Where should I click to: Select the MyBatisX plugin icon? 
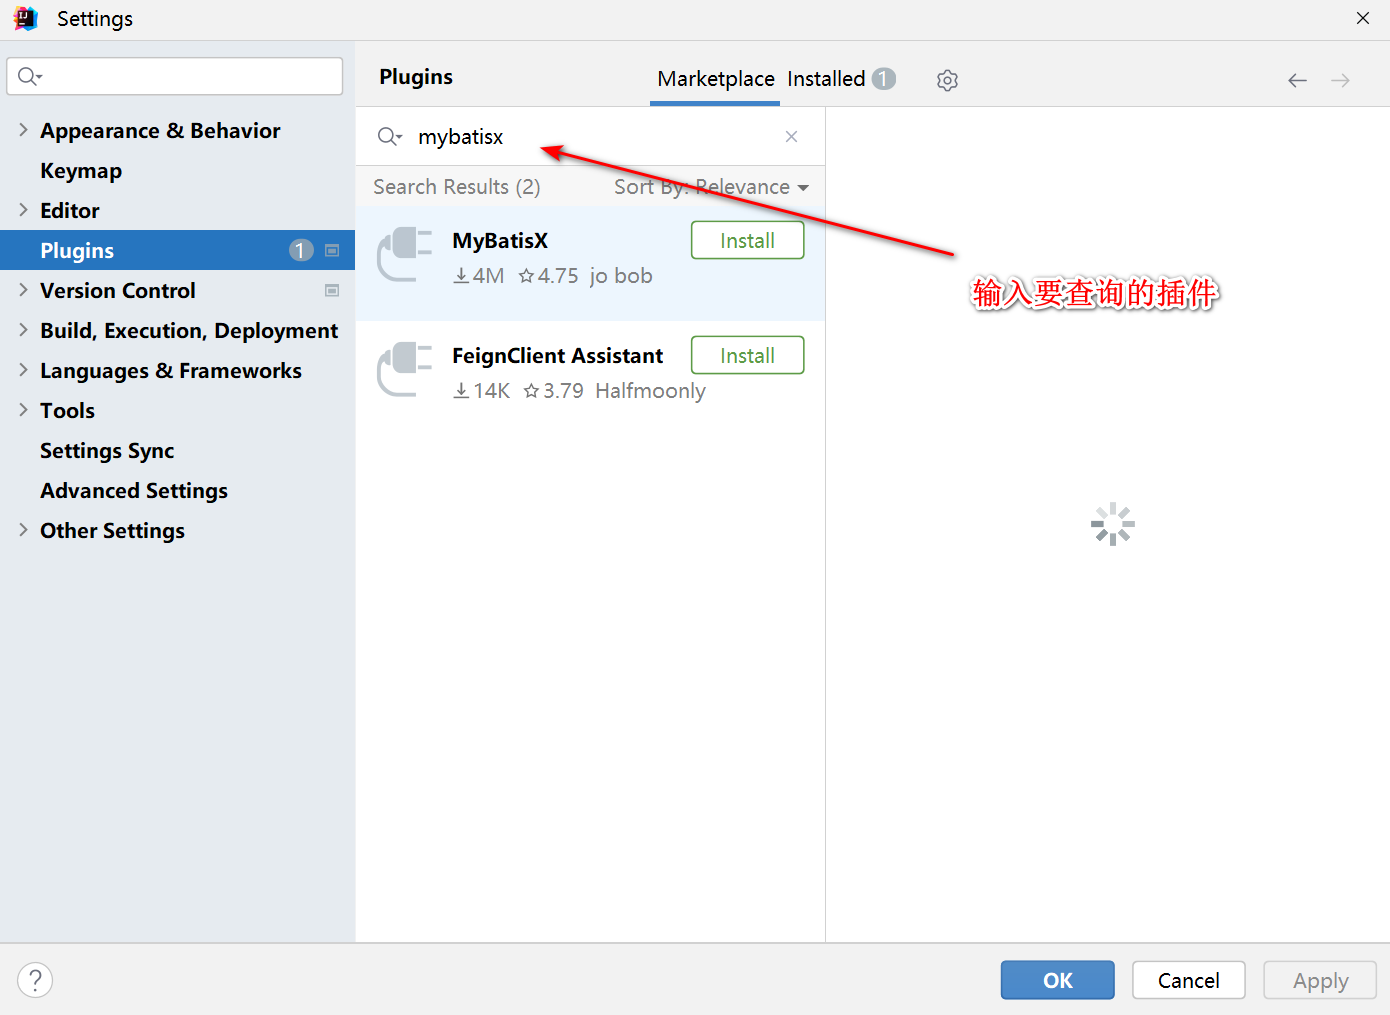click(x=405, y=254)
